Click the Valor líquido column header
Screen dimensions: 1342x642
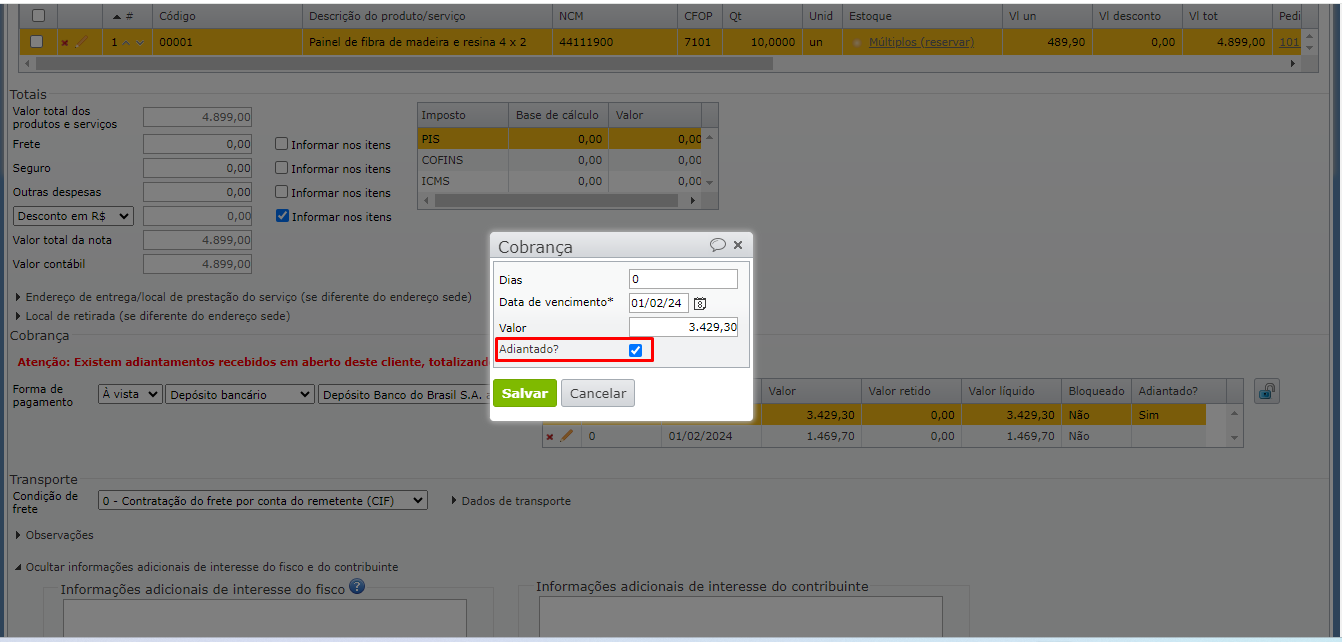point(1012,391)
